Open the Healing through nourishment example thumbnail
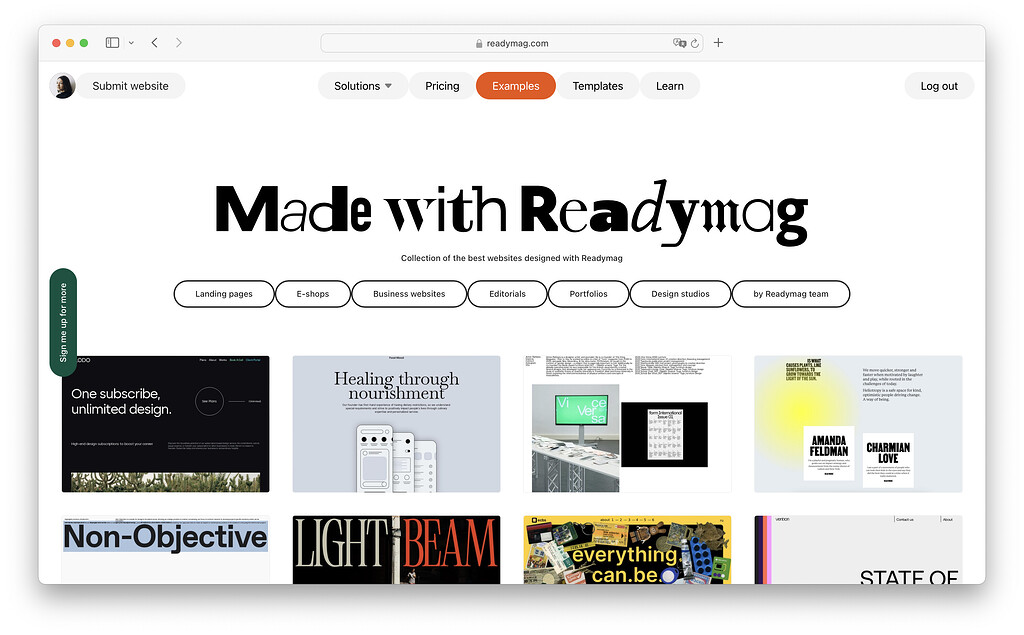The width and height of the screenshot is (1024, 635). point(396,423)
